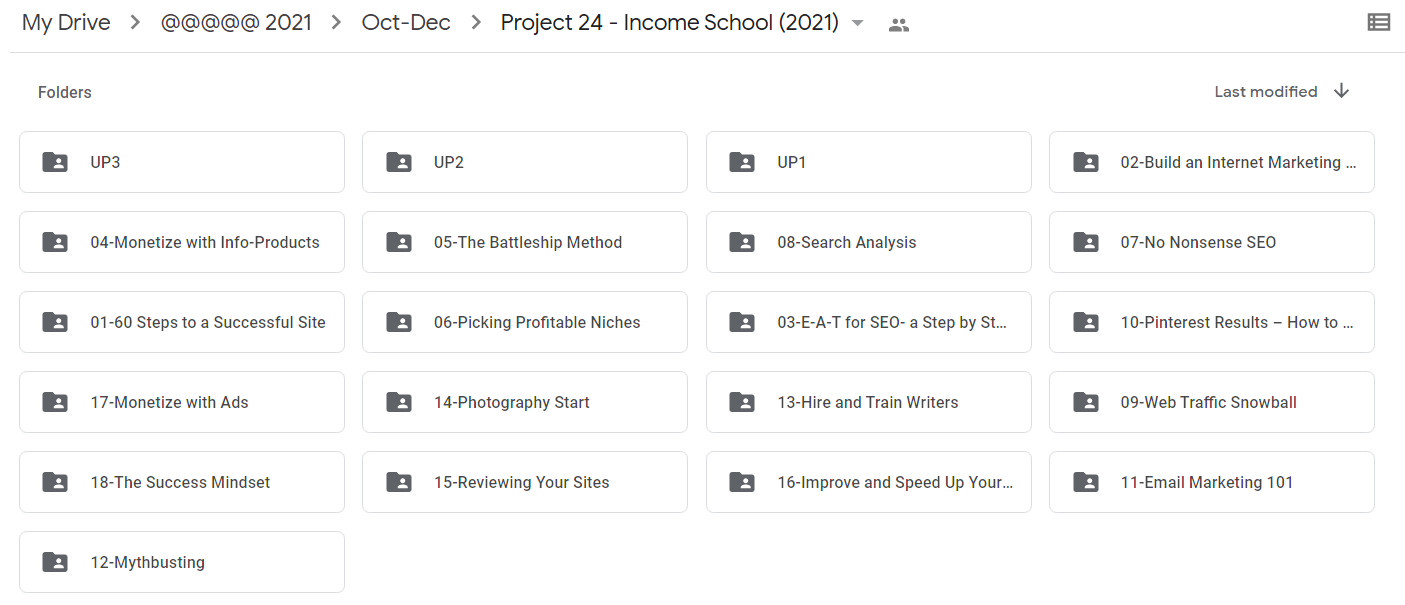Go to My Drive breadcrumb
The width and height of the screenshot is (1405, 605).
66,23
